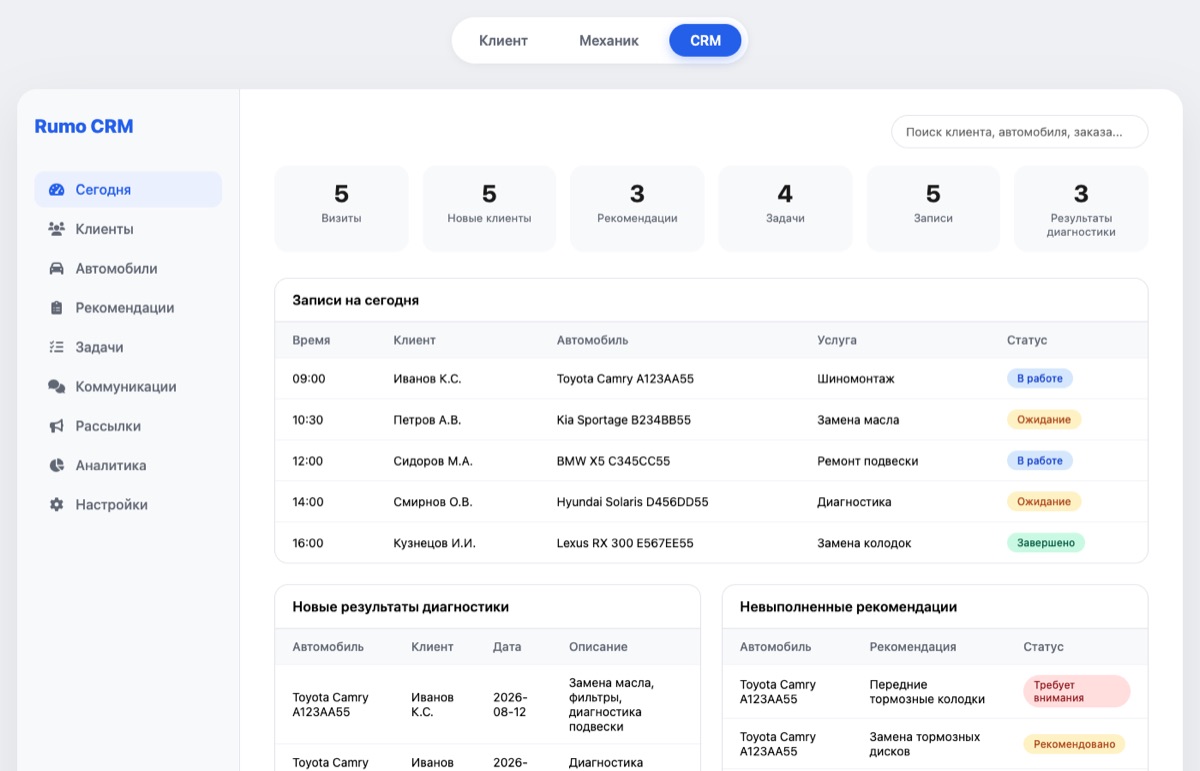Click Замена тормозных дисков recommendation
The height and width of the screenshot is (771, 1200).
pyautogui.click(x=925, y=744)
